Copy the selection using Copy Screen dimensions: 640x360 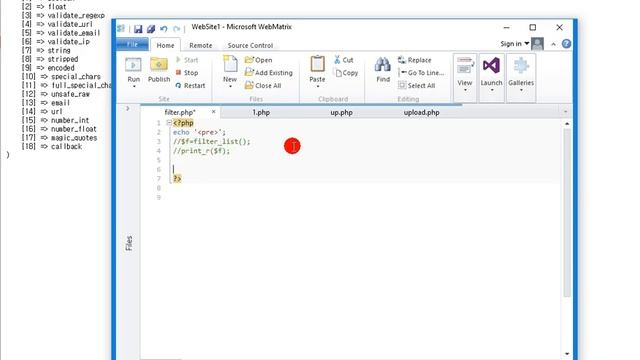coord(346,73)
